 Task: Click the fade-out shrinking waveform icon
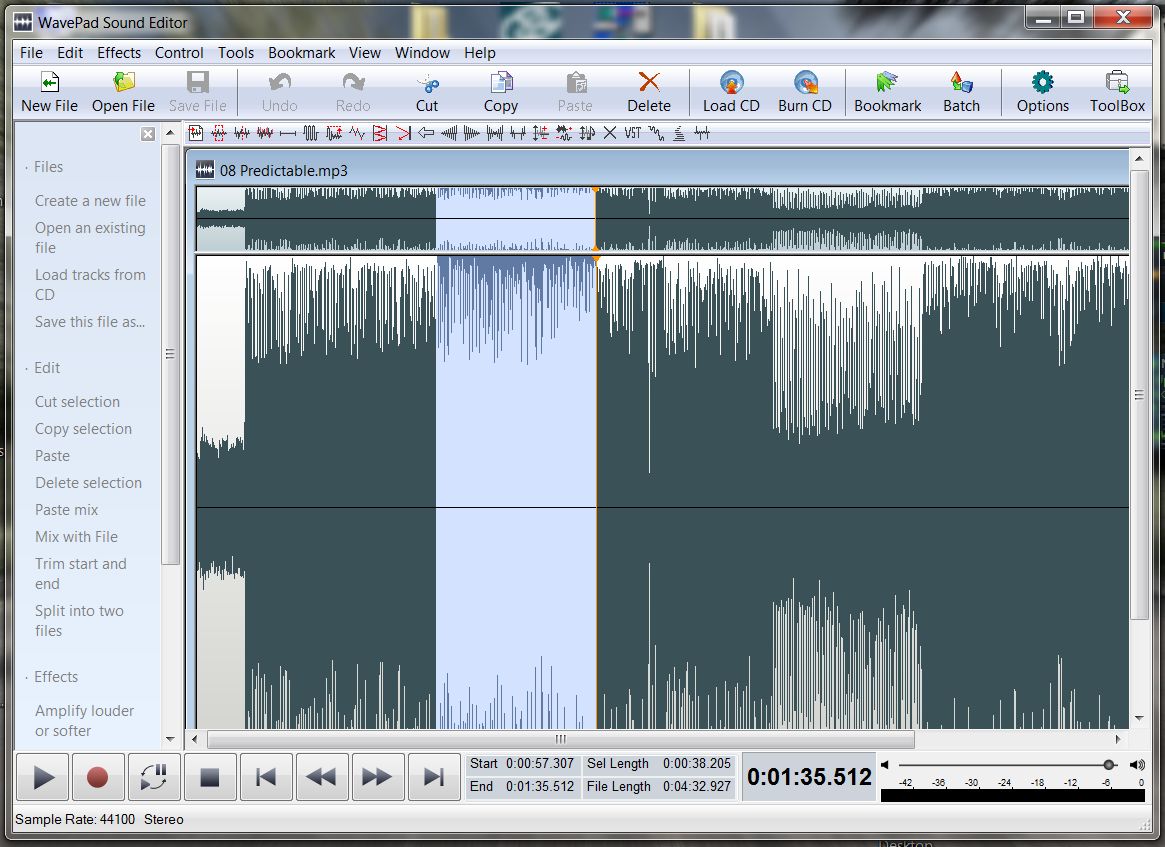(x=472, y=133)
